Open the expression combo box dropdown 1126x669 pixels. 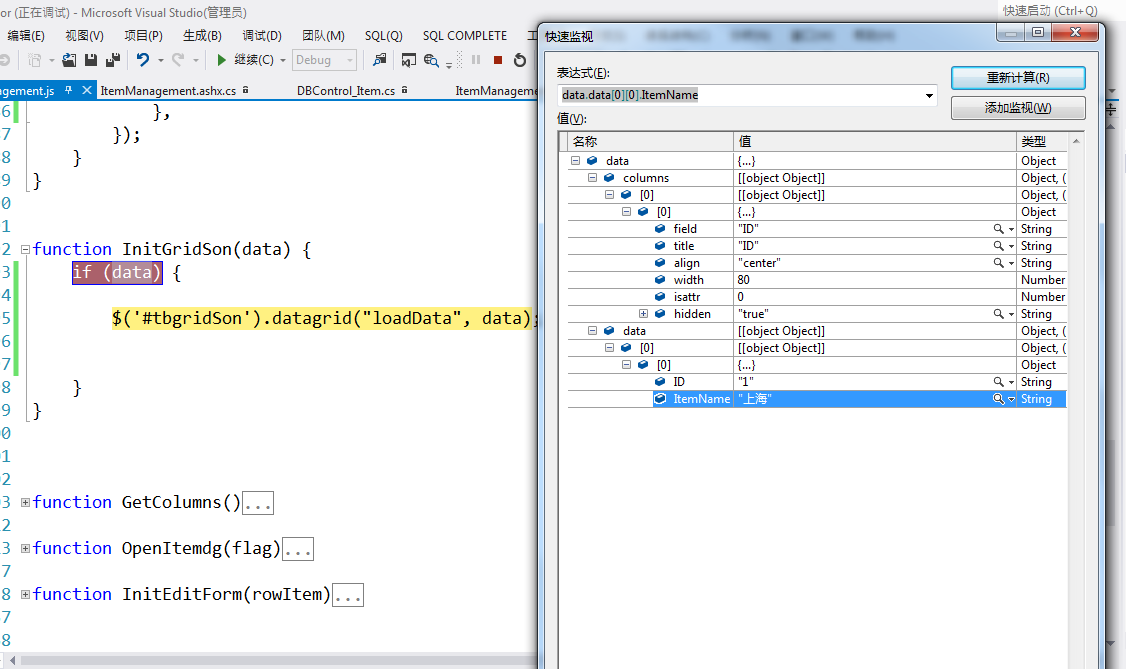(x=929, y=95)
